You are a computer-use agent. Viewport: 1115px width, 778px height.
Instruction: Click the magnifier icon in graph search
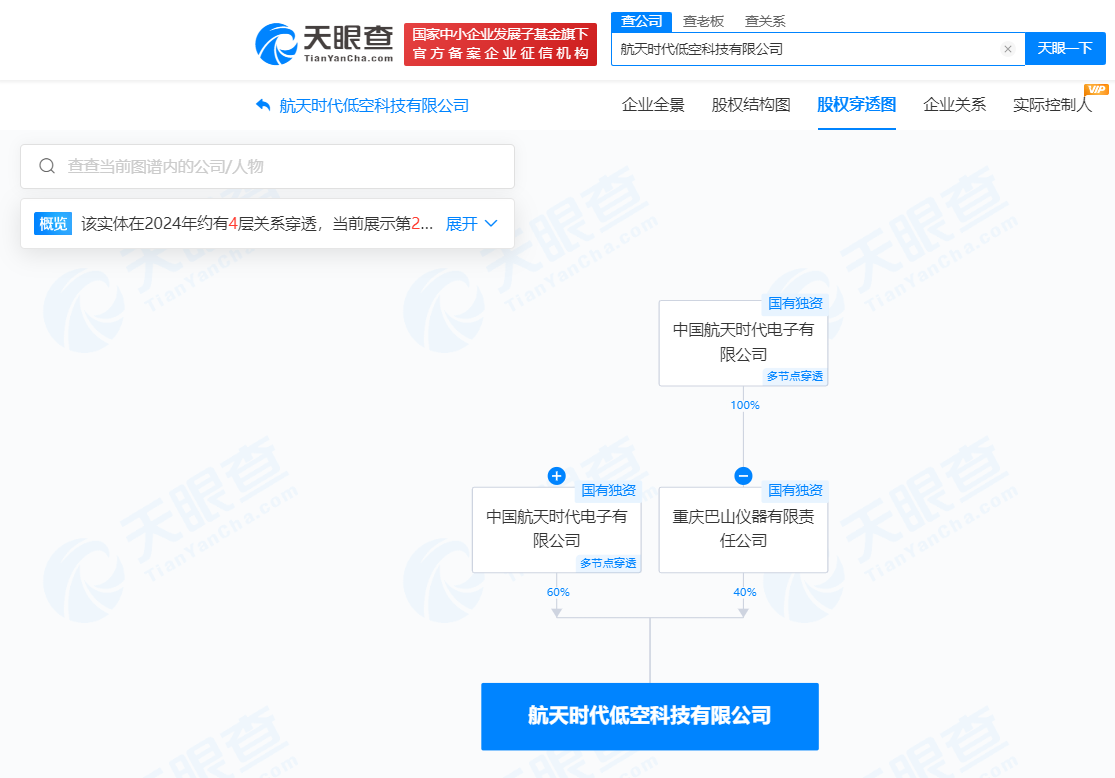(x=47, y=166)
